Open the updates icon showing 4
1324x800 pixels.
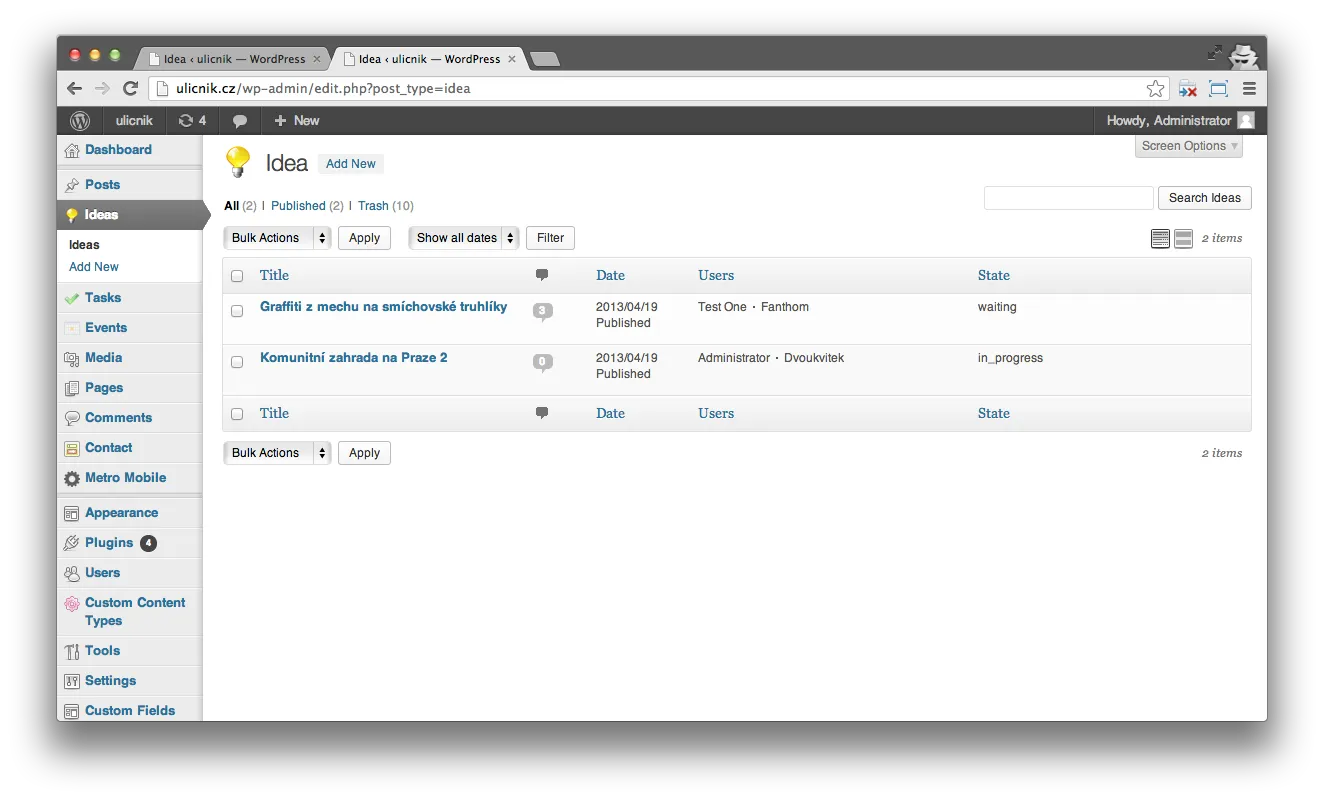pos(191,121)
